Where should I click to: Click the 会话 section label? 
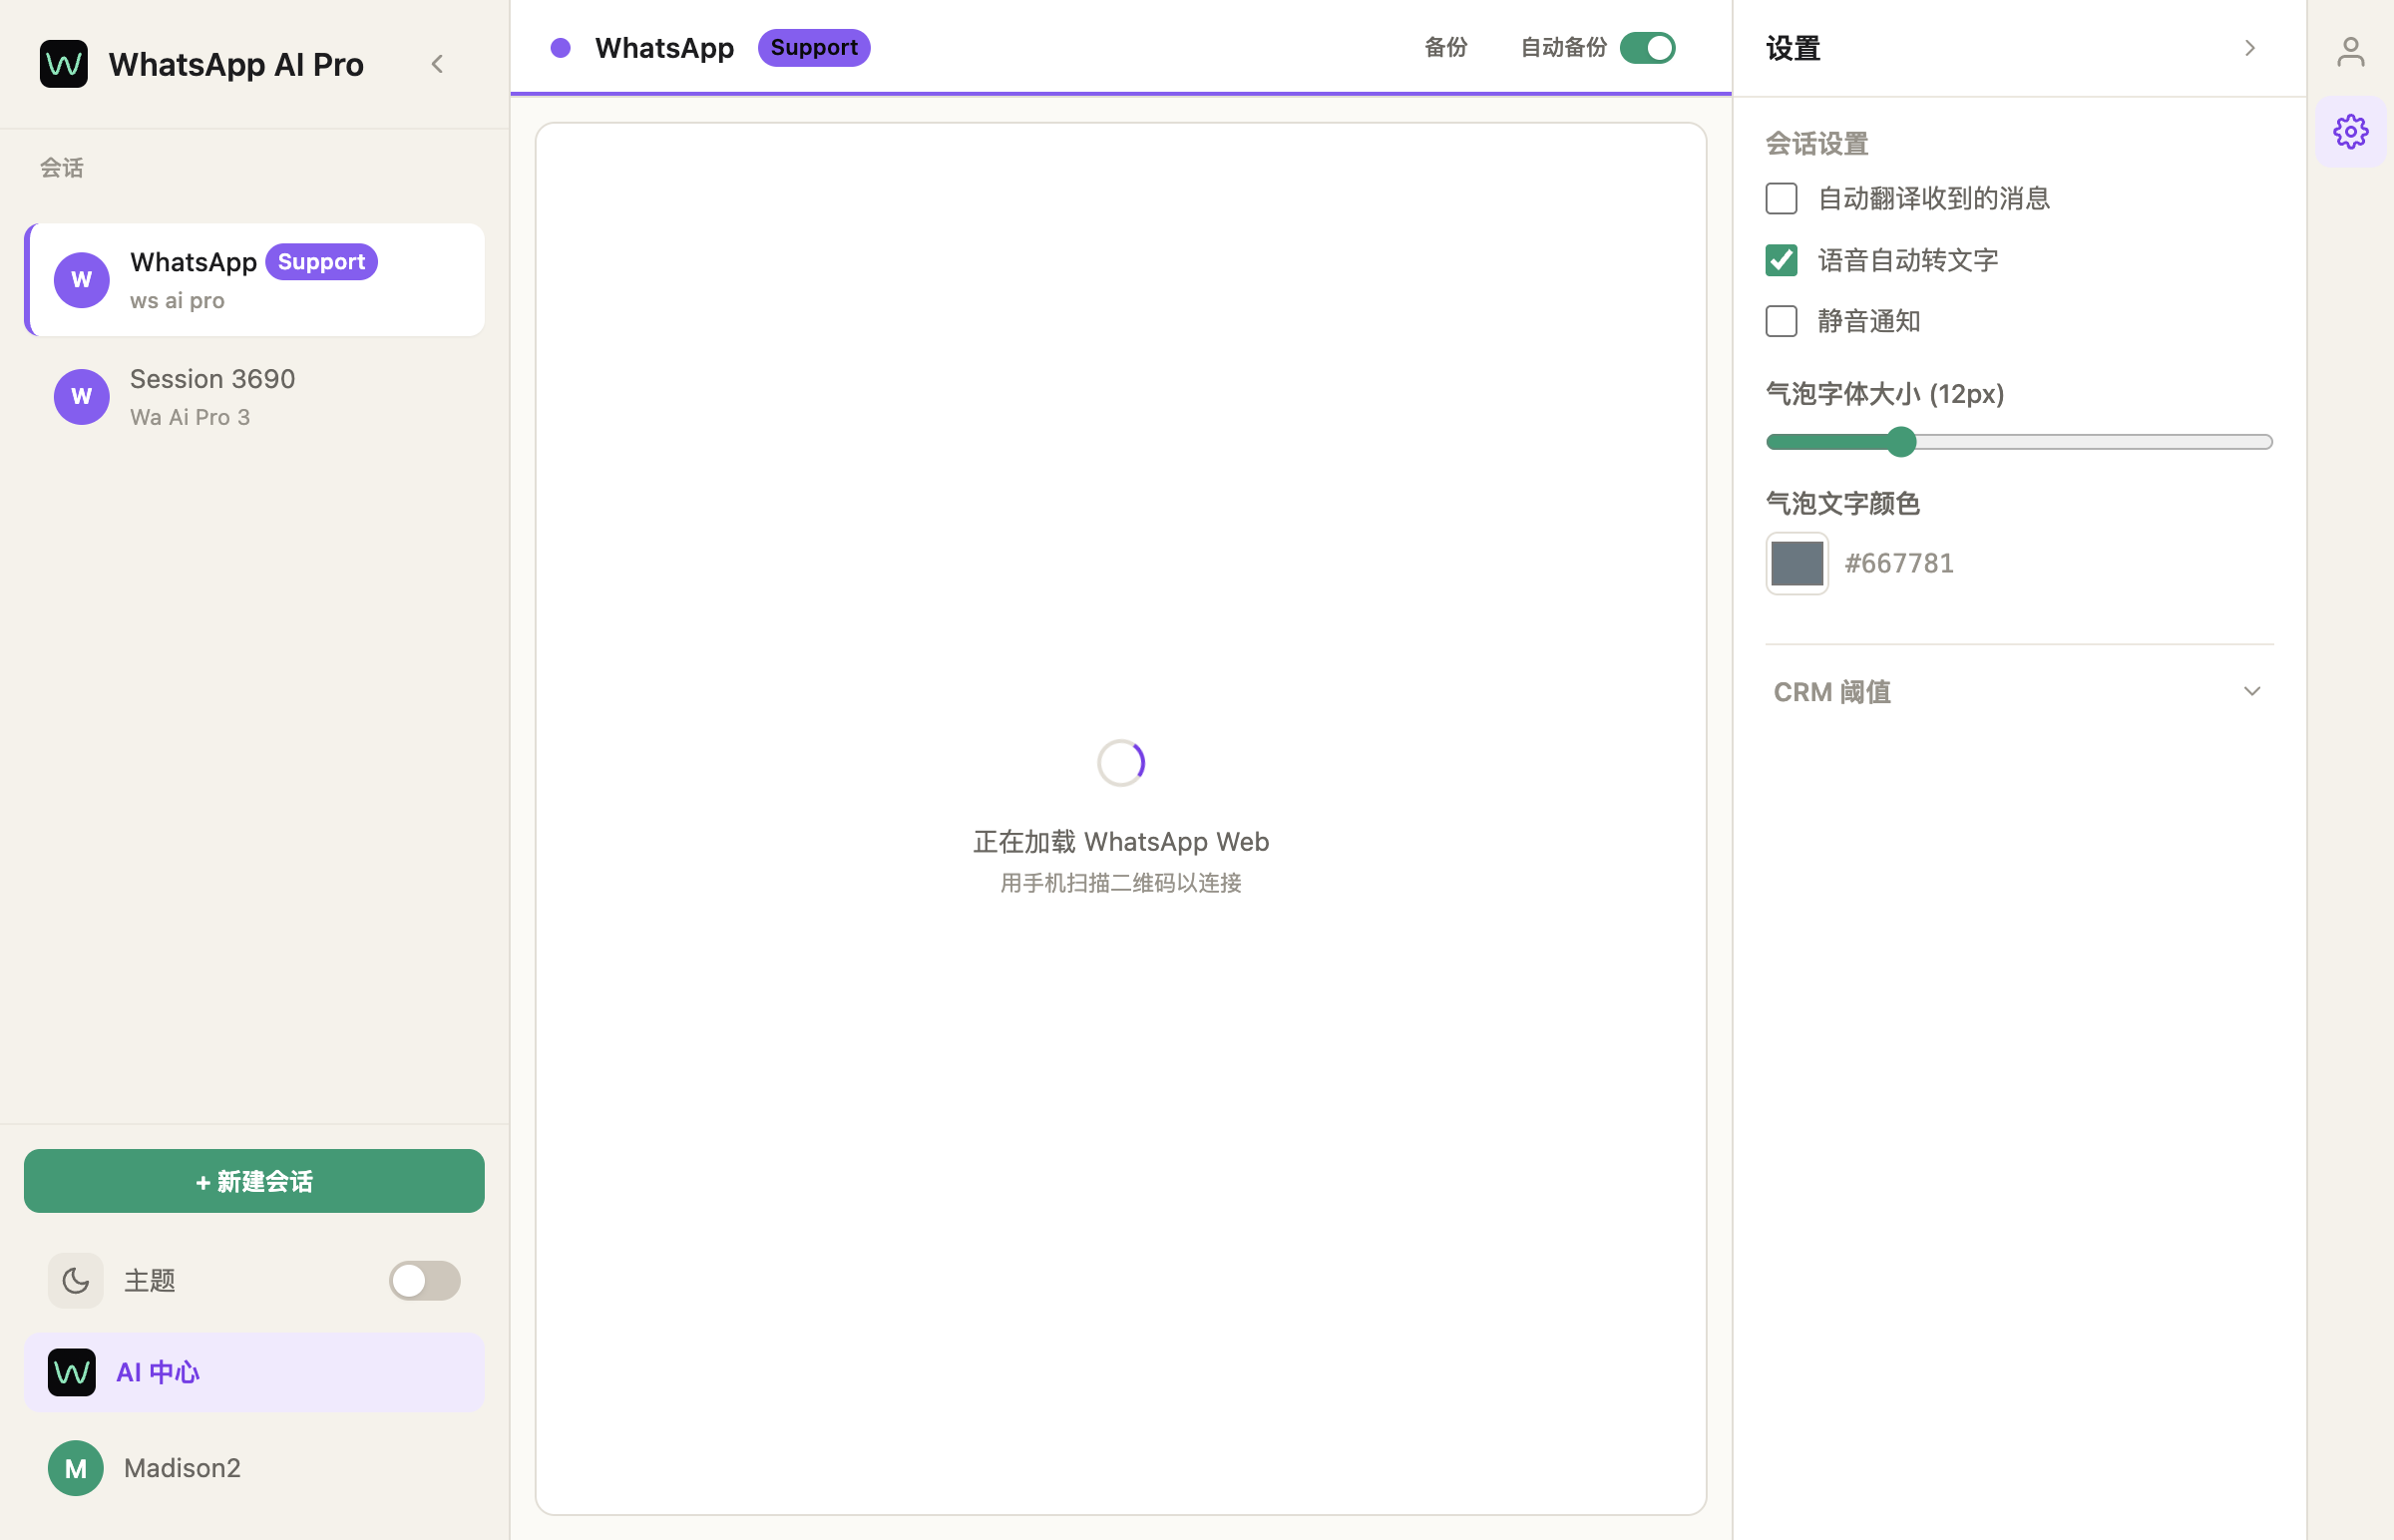point(62,168)
